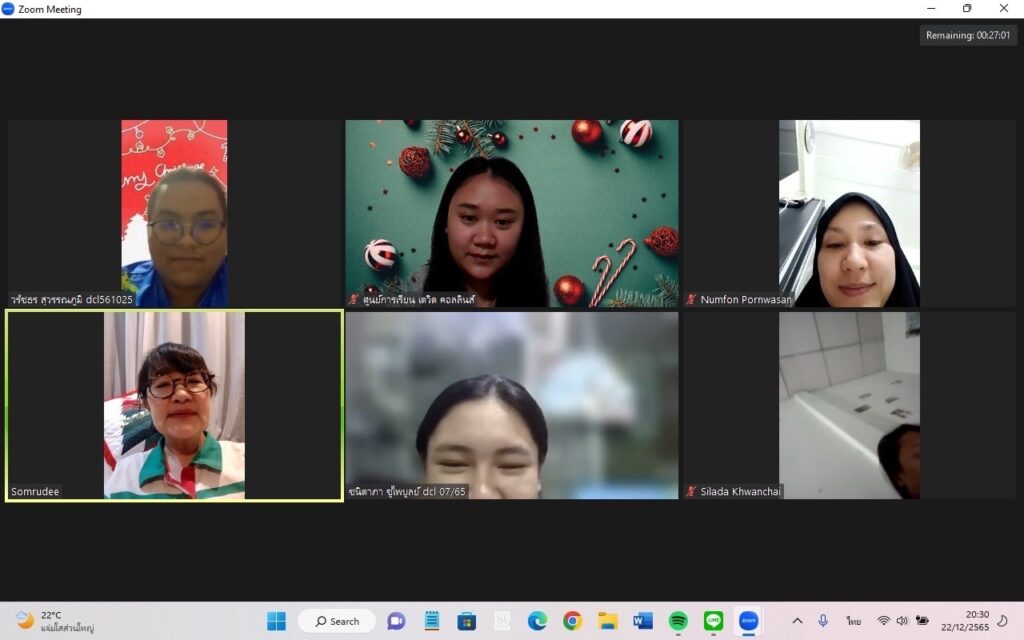Open Spotify from the taskbar
1024x640 pixels.
pyautogui.click(x=678, y=621)
